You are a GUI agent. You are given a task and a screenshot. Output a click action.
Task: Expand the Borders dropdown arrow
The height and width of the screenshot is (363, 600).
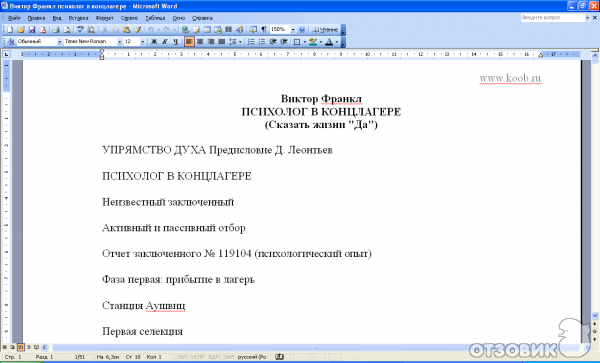click(305, 42)
